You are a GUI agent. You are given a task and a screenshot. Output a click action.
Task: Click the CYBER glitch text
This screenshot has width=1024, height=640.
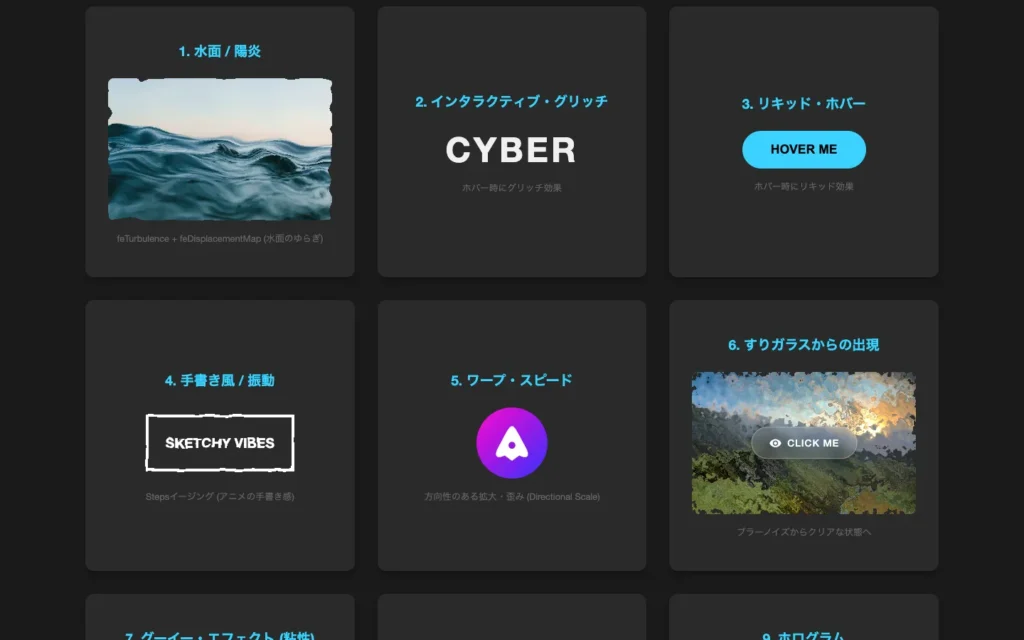tap(511, 150)
